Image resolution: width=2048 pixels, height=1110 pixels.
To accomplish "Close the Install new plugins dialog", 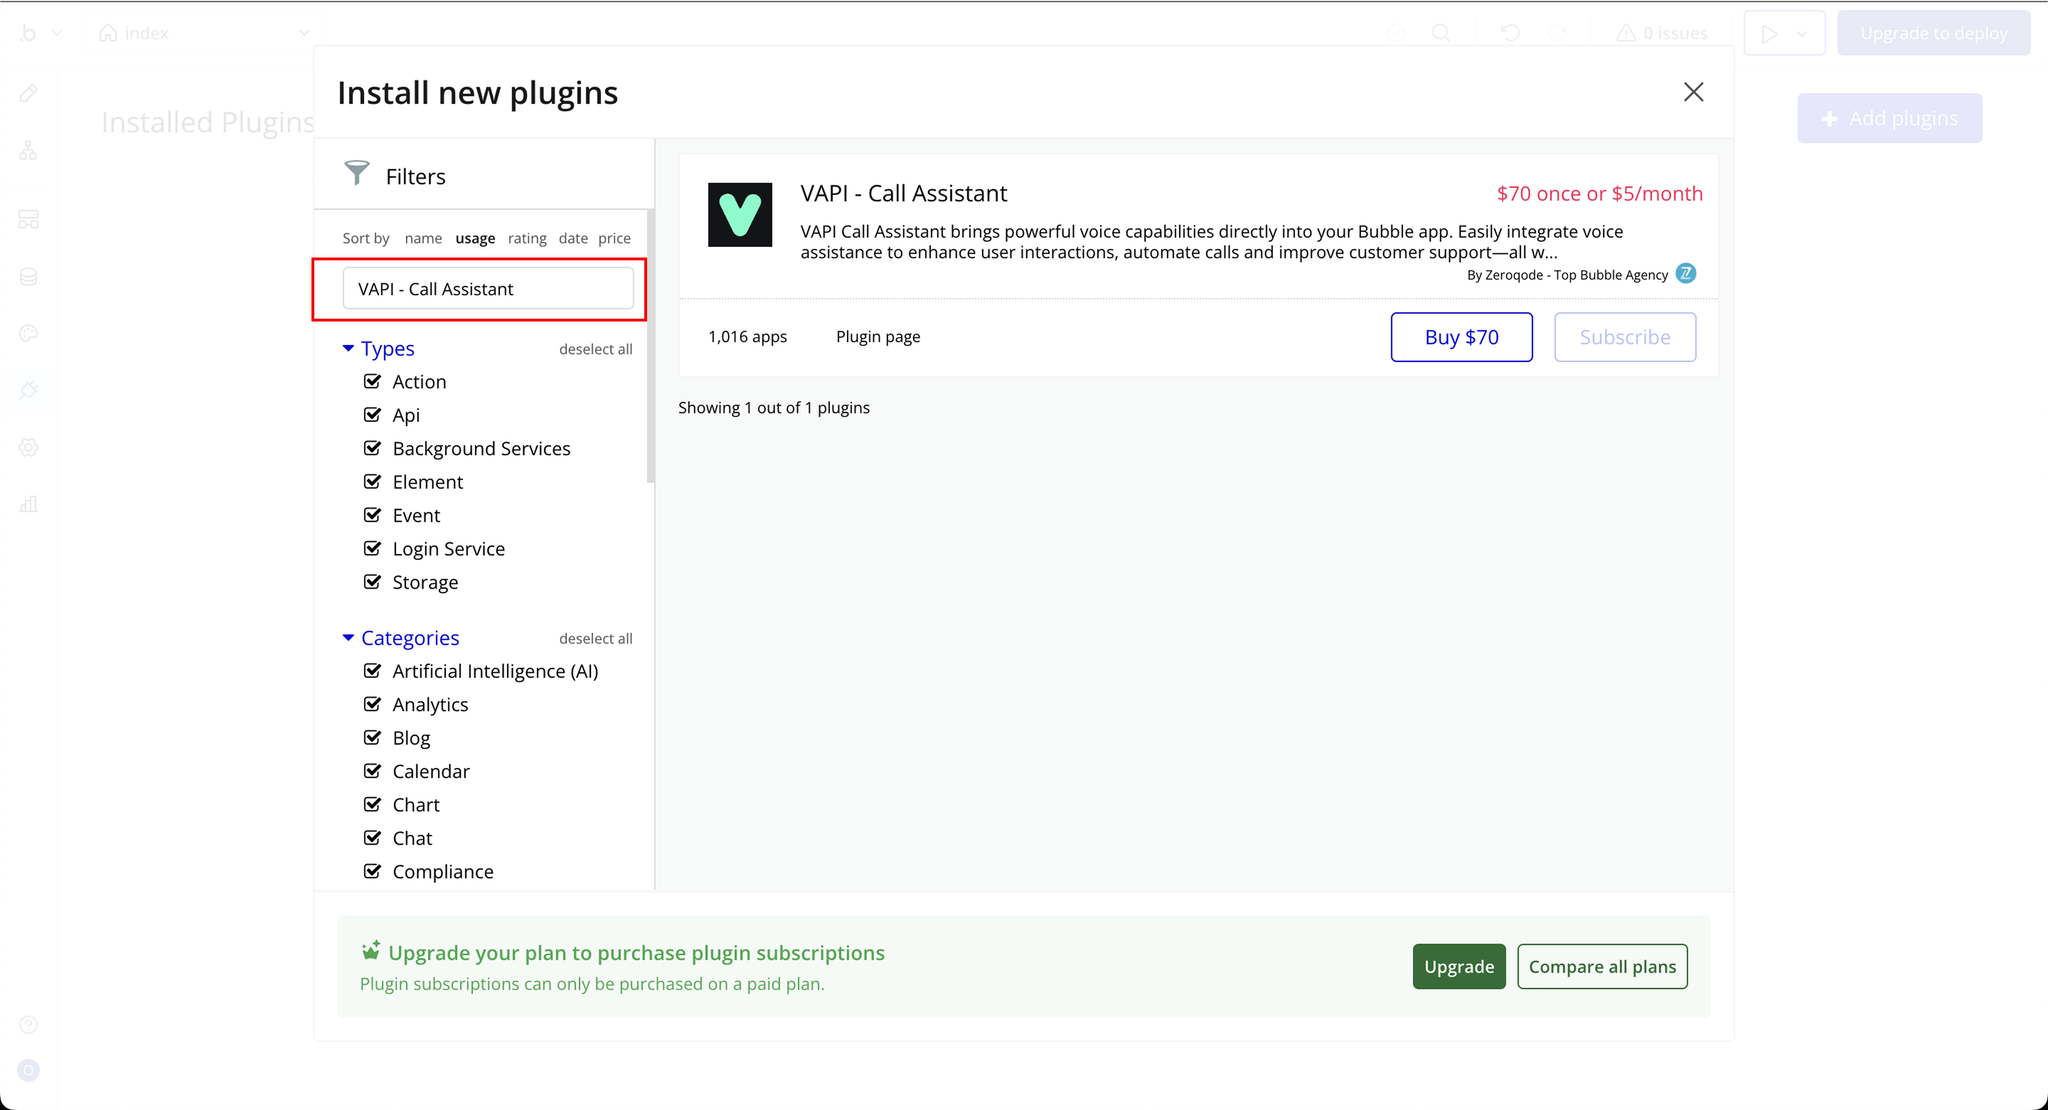I will tap(1693, 92).
